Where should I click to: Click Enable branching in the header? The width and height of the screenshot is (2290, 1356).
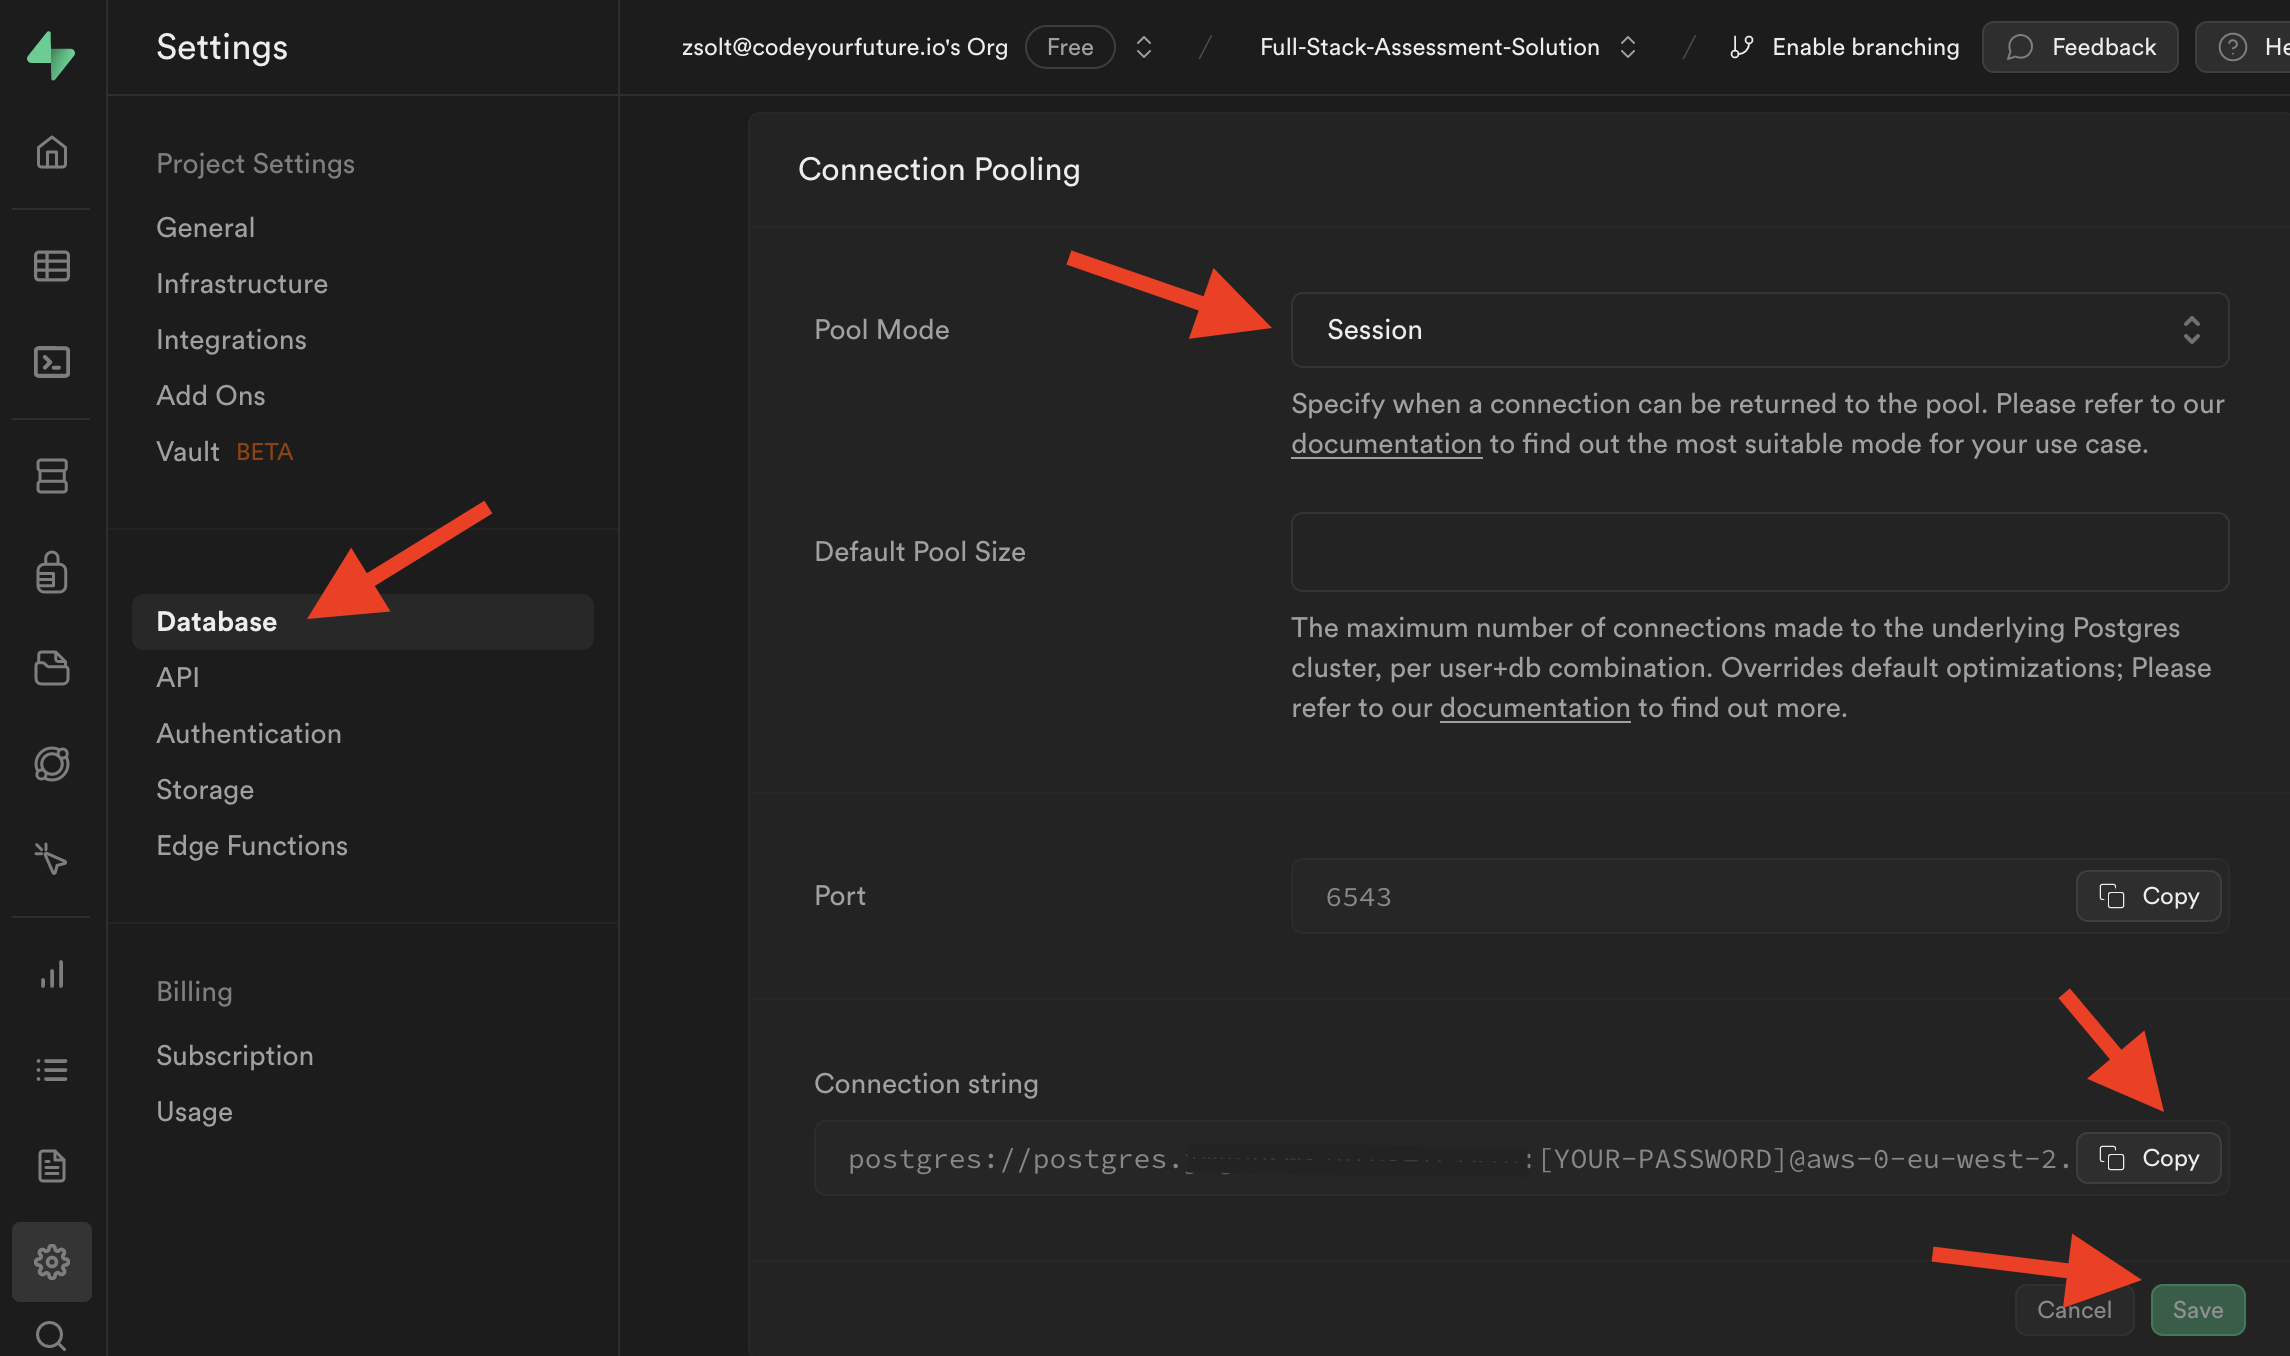tap(1864, 46)
